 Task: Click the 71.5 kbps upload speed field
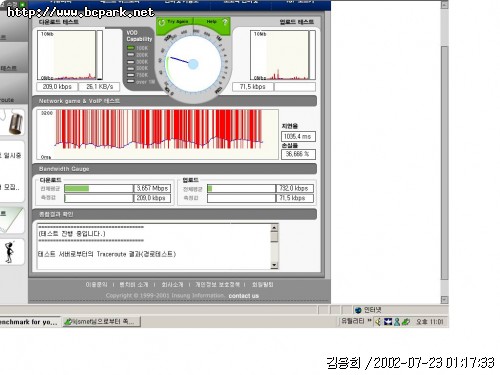tap(253, 87)
